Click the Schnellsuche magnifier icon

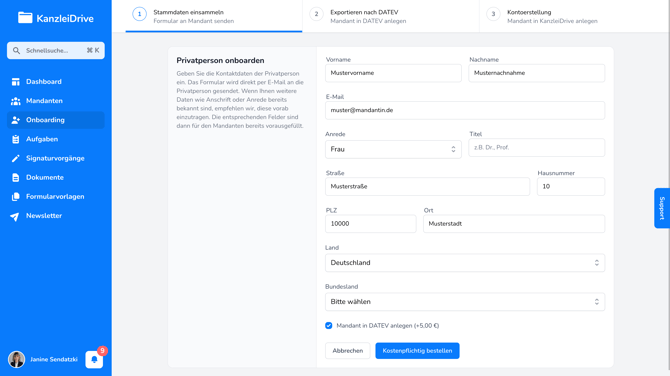coord(16,50)
